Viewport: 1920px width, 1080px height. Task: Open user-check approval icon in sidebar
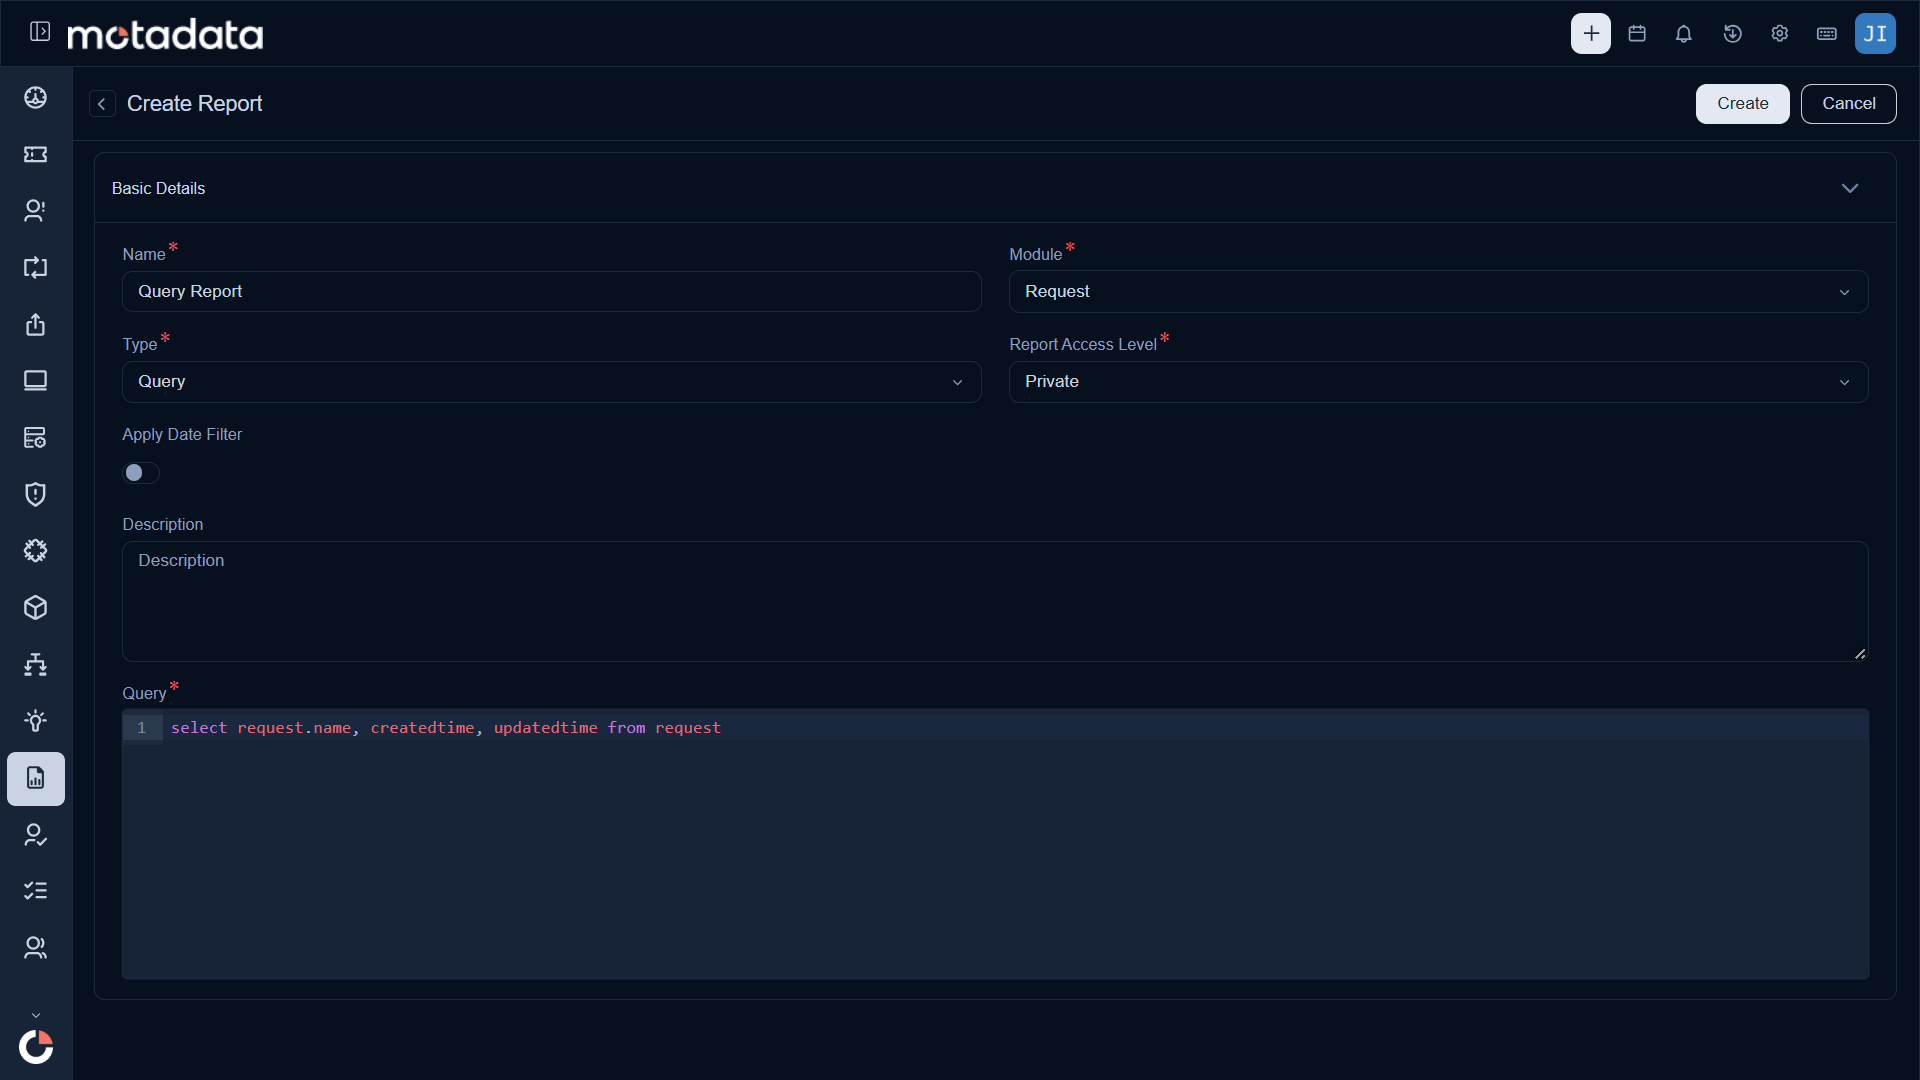(x=36, y=834)
